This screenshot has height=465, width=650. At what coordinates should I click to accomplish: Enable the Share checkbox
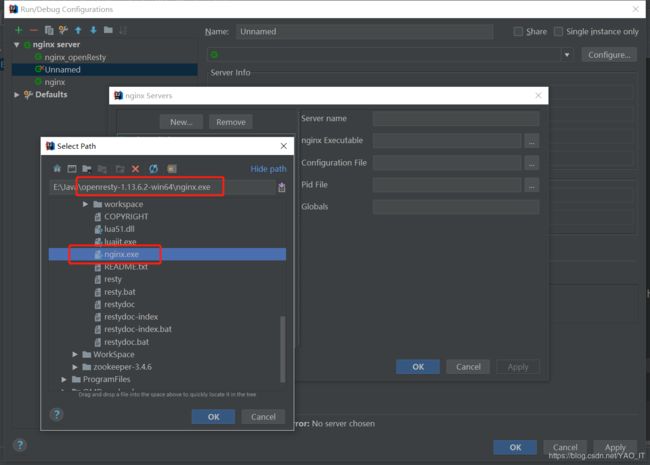pyautogui.click(x=518, y=31)
